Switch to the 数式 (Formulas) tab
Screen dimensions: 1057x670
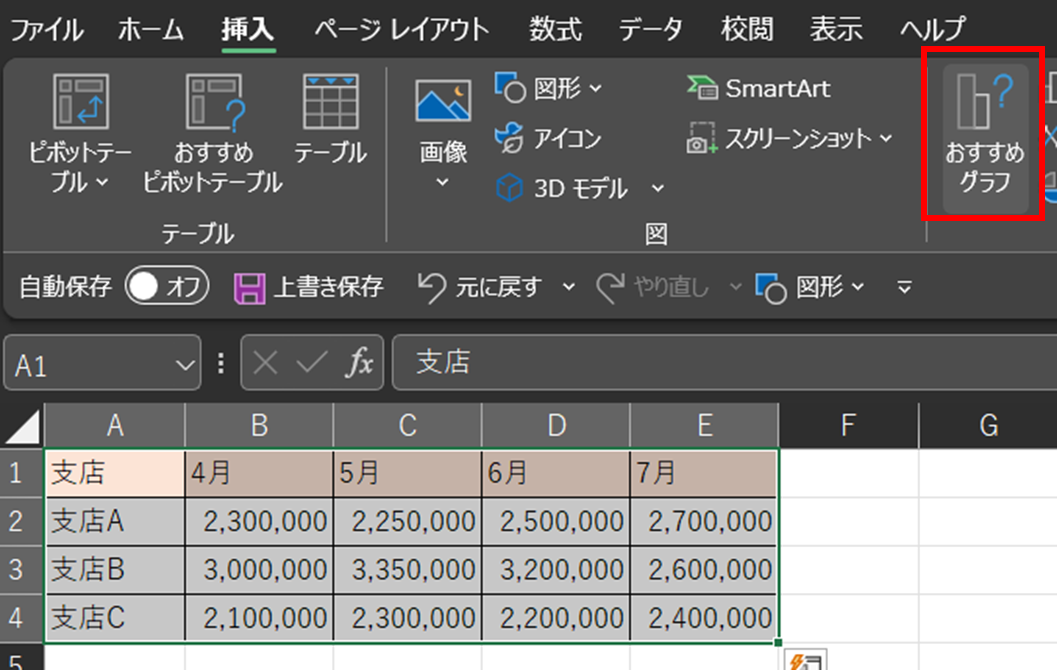pyautogui.click(x=555, y=30)
